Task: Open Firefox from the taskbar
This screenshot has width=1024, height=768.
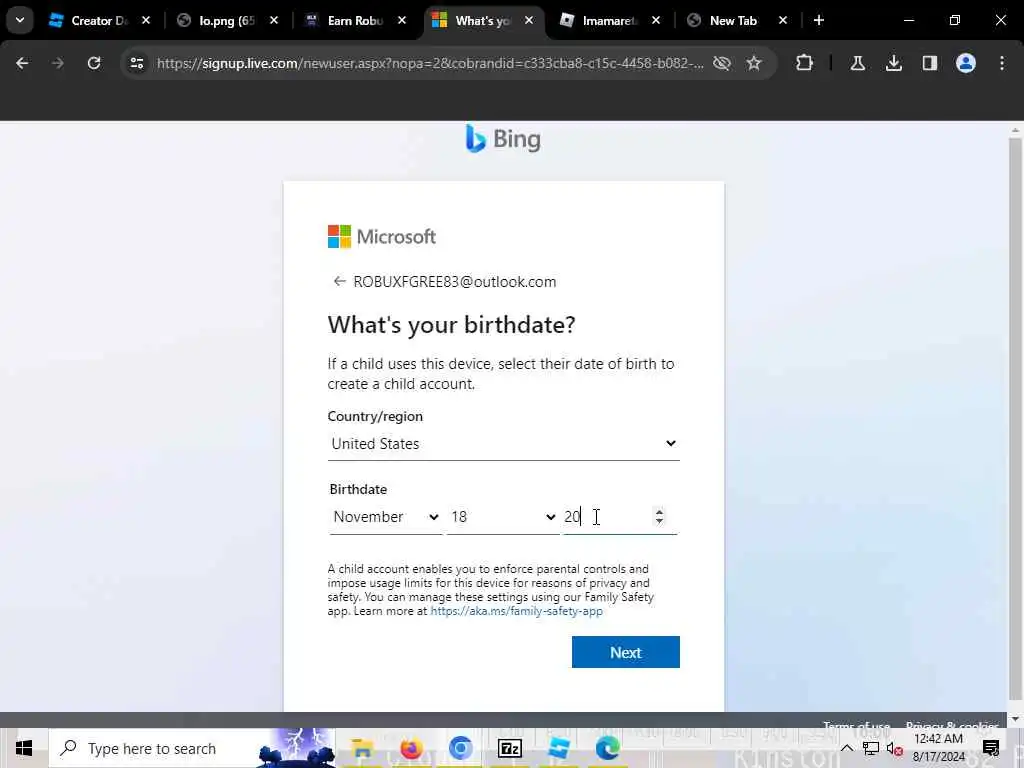Action: click(411, 748)
